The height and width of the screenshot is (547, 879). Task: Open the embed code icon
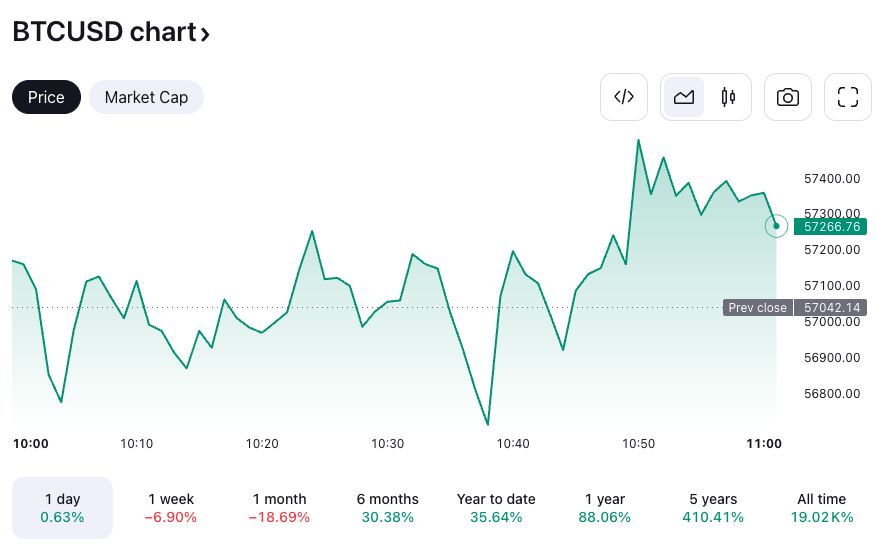(624, 97)
